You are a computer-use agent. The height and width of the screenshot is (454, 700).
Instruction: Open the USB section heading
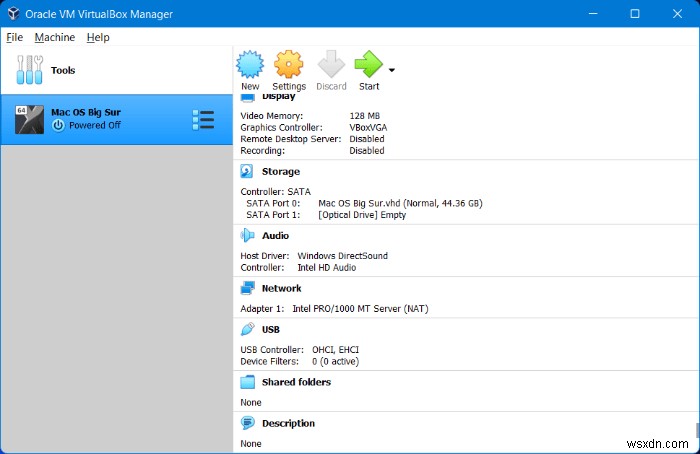tap(271, 329)
